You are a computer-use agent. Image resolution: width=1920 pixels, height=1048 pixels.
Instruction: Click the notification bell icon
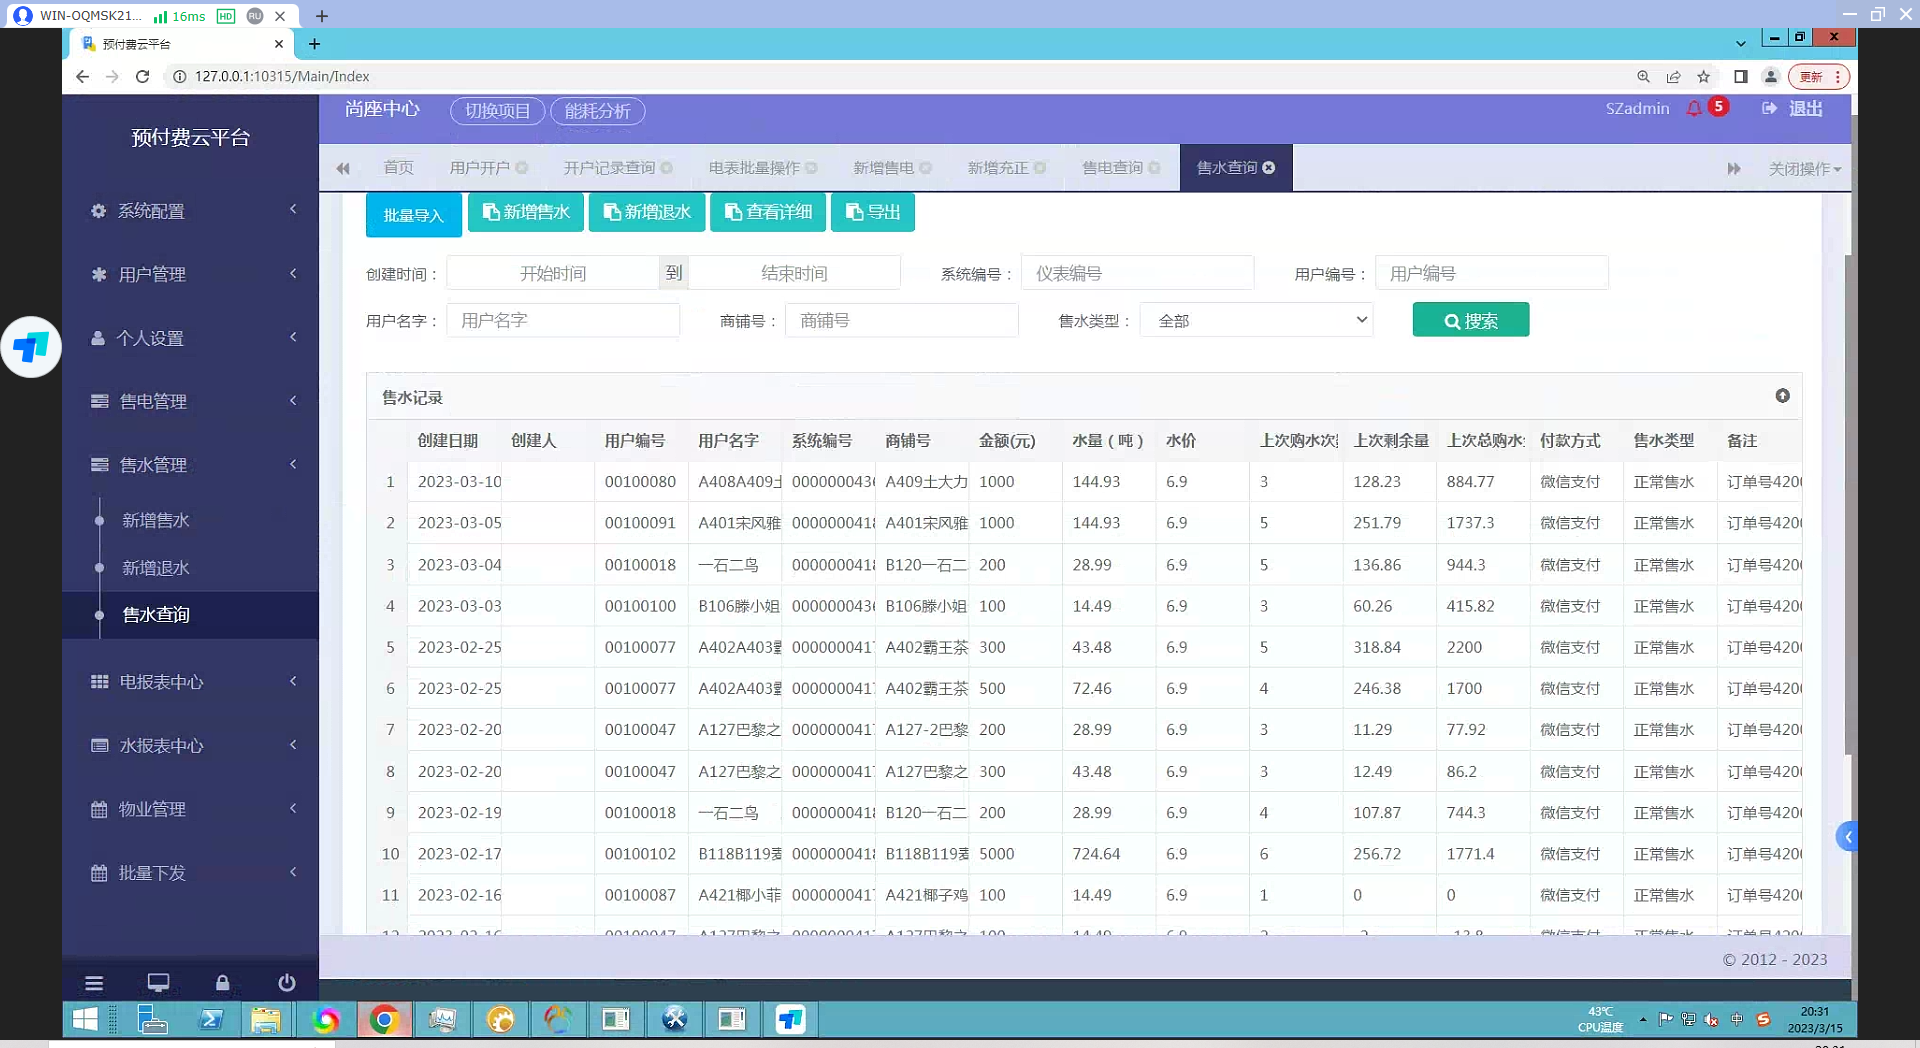point(1694,108)
